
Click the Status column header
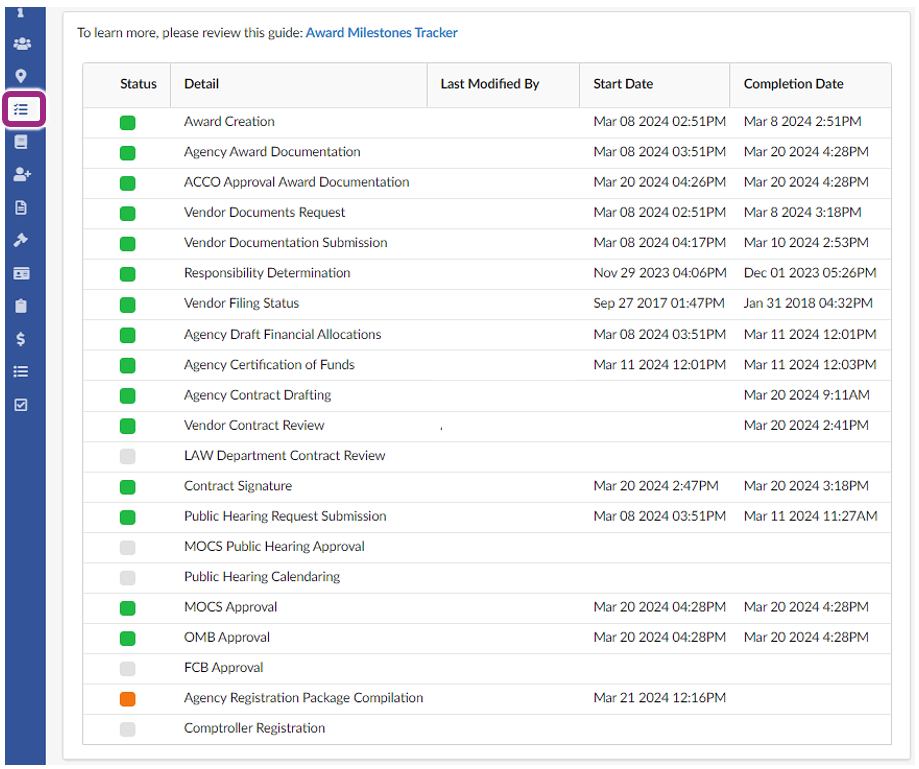[138, 84]
